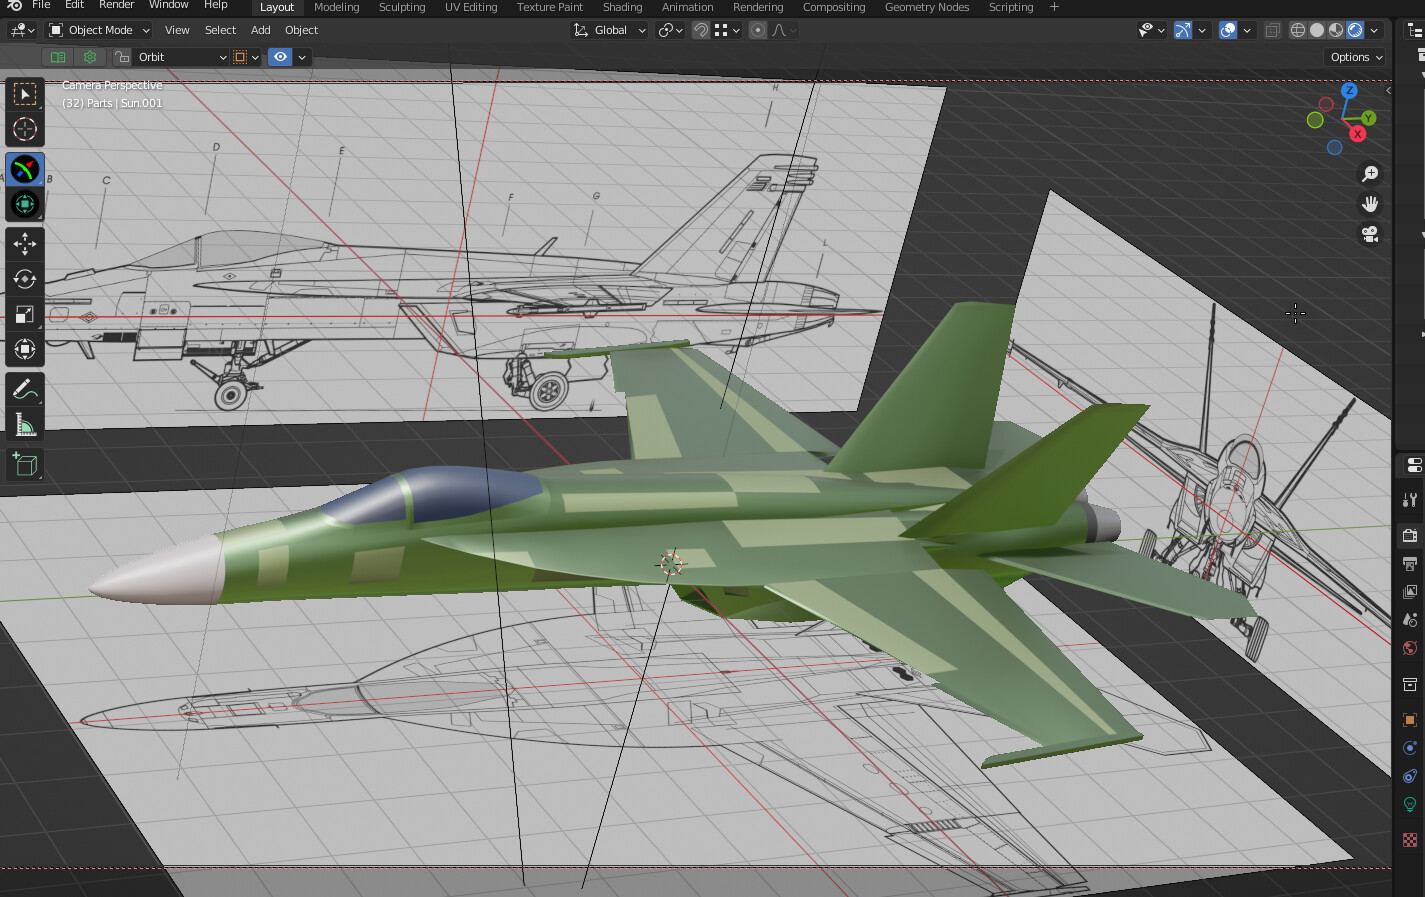Open the Object Data properties tab
The image size is (1425, 897).
(x=1410, y=804)
